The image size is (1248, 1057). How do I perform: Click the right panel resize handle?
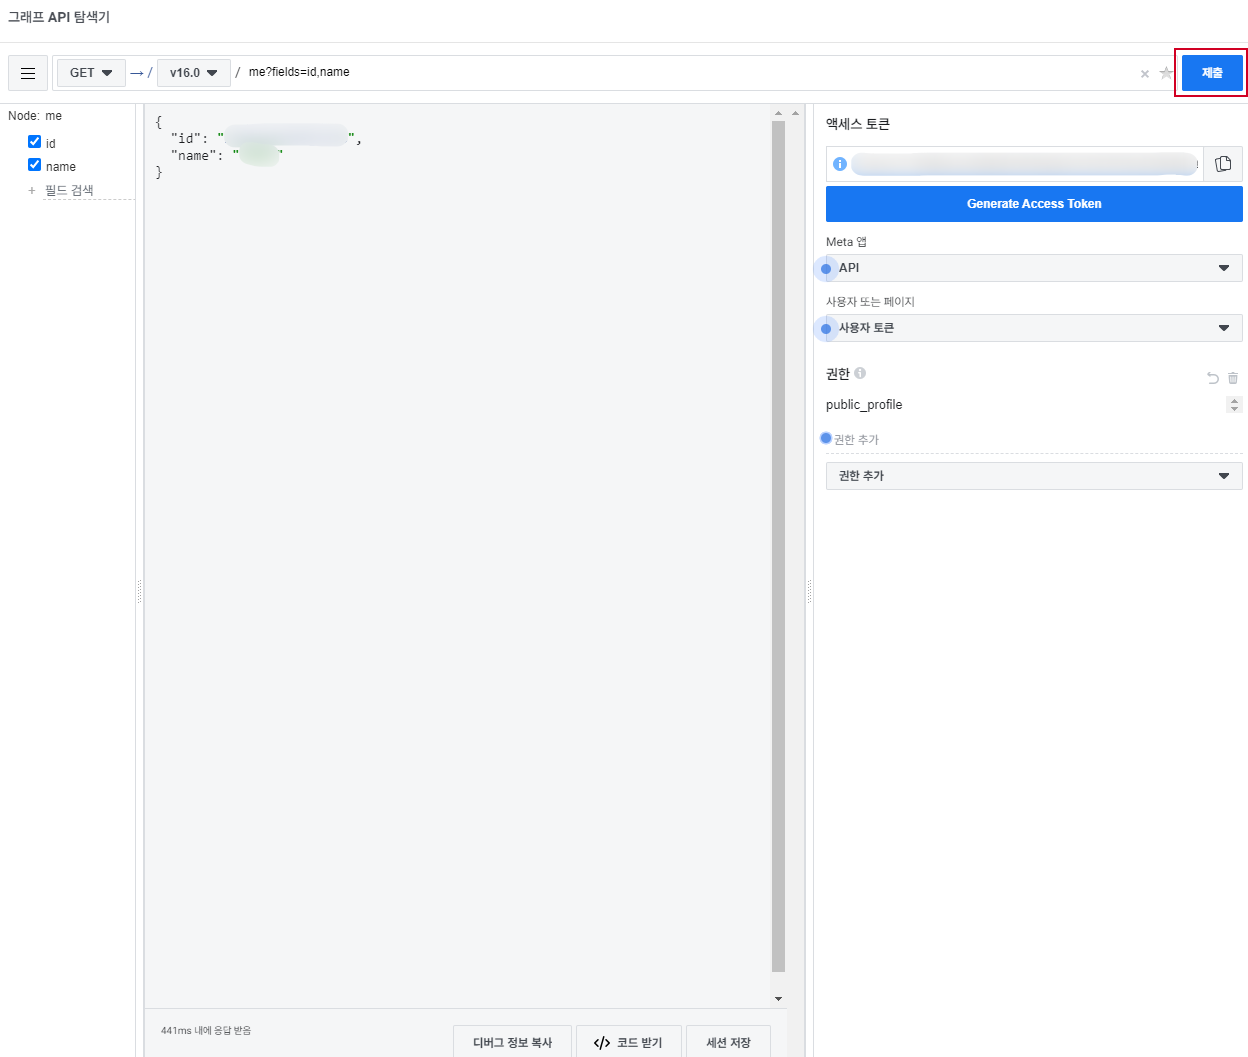[809, 591]
